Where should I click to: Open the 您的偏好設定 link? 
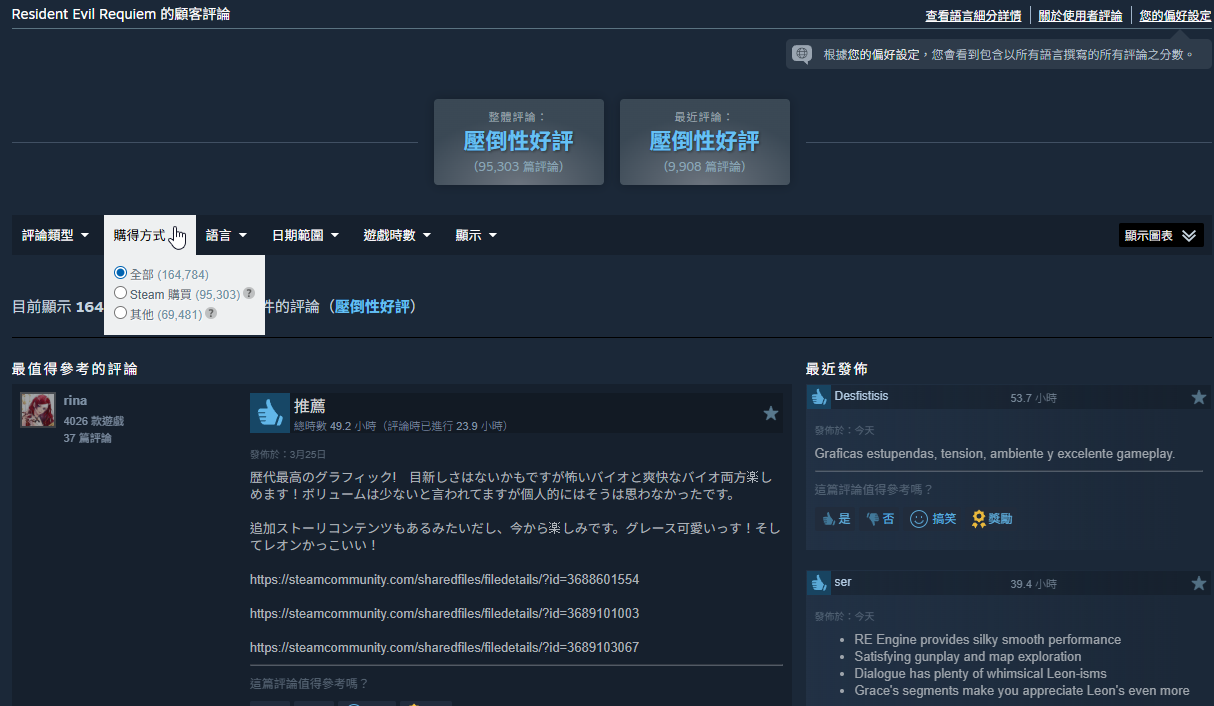[x=1173, y=15]
